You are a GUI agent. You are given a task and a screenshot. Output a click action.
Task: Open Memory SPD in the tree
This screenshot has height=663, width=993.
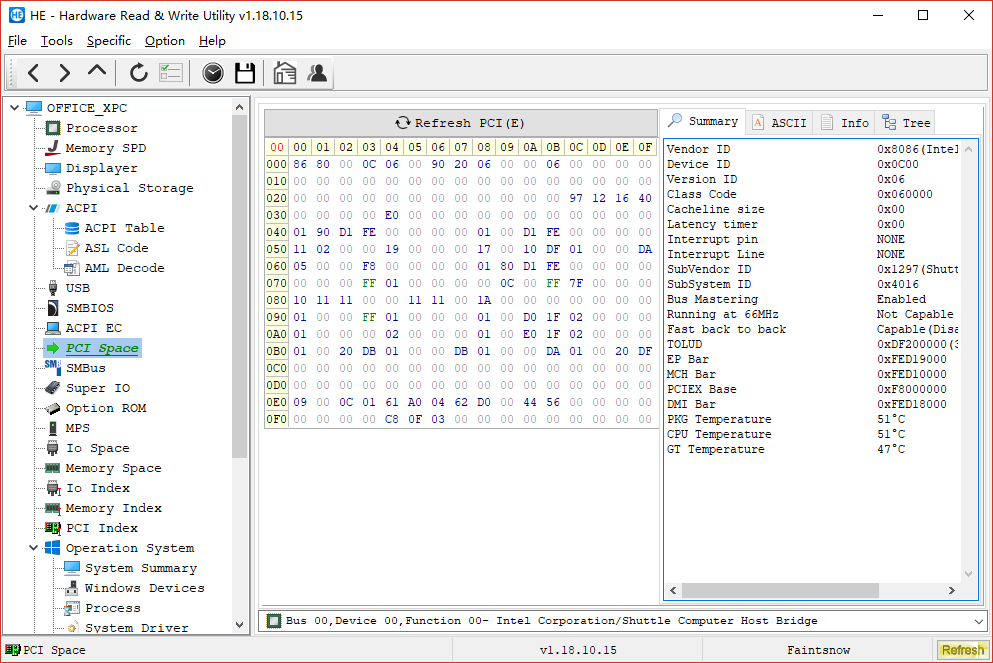point(106,148)
